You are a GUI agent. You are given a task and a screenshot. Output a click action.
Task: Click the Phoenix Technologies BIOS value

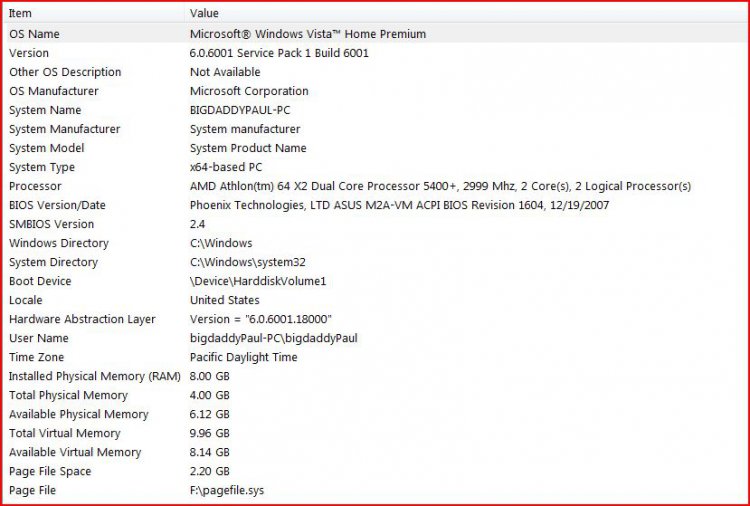click(399, 205)
